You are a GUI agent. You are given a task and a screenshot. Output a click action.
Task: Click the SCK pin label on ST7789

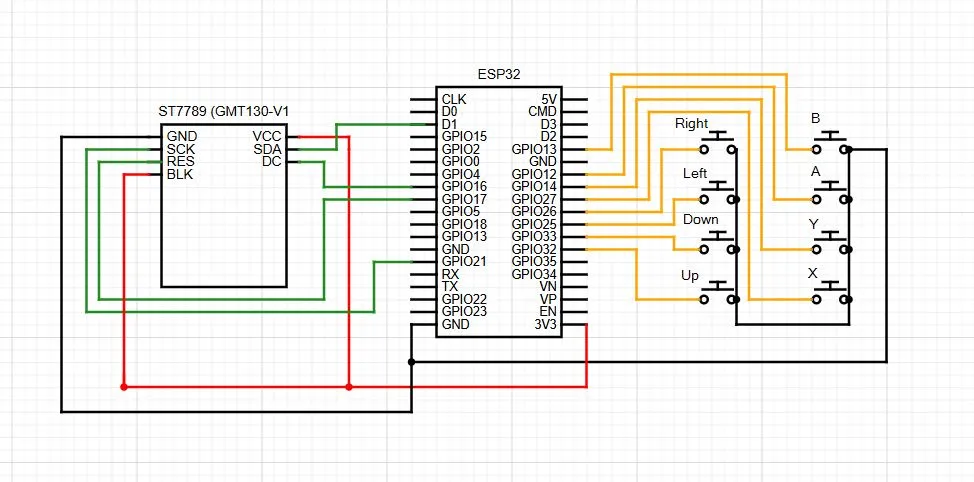click(181, 149)
